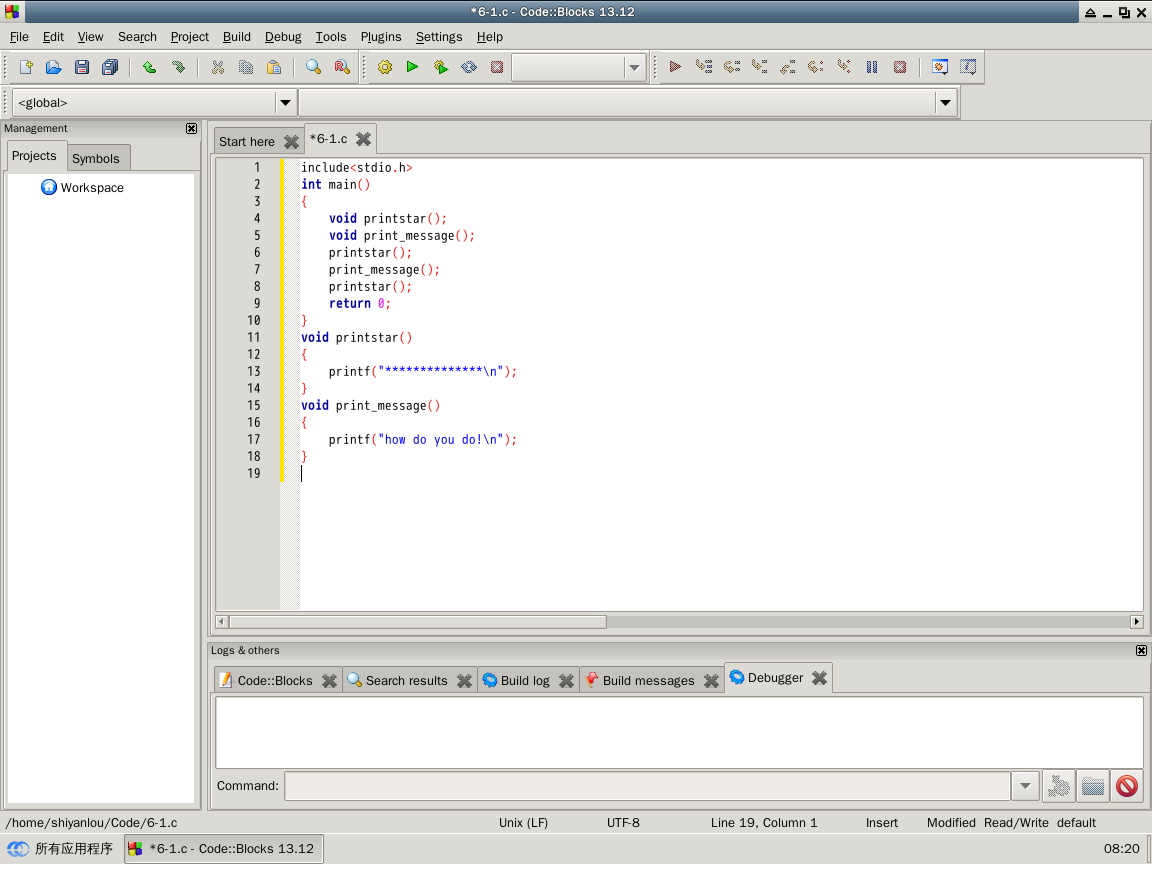Stop the debugger with the red X icon
This screenshot has height=896, width=1152.
(900, 67)
